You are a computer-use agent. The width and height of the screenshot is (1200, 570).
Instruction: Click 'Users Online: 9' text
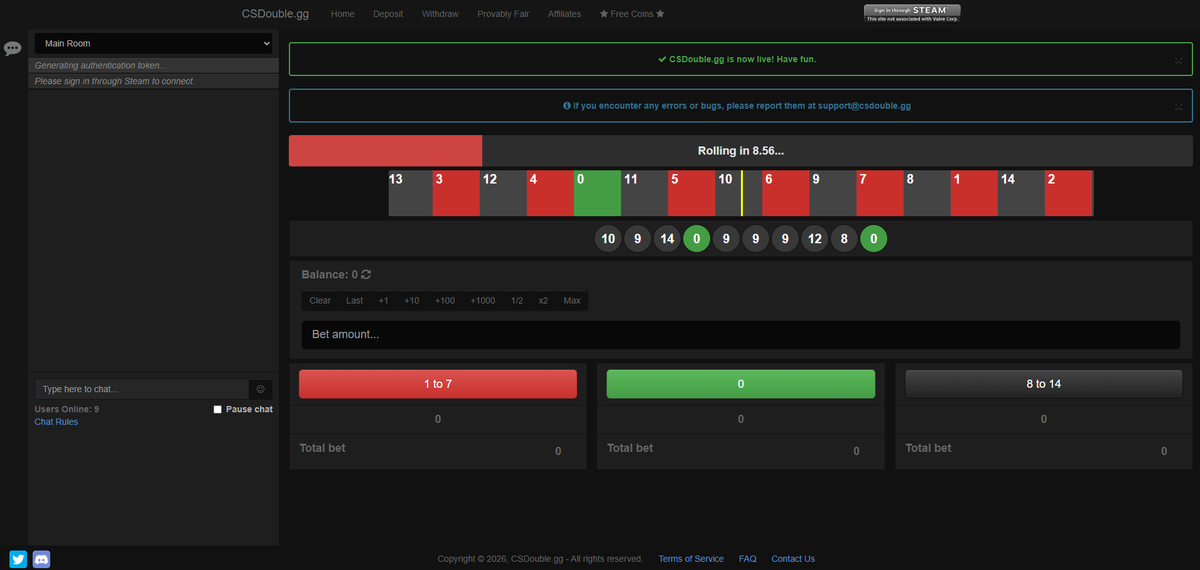click(x=67, y=409)
